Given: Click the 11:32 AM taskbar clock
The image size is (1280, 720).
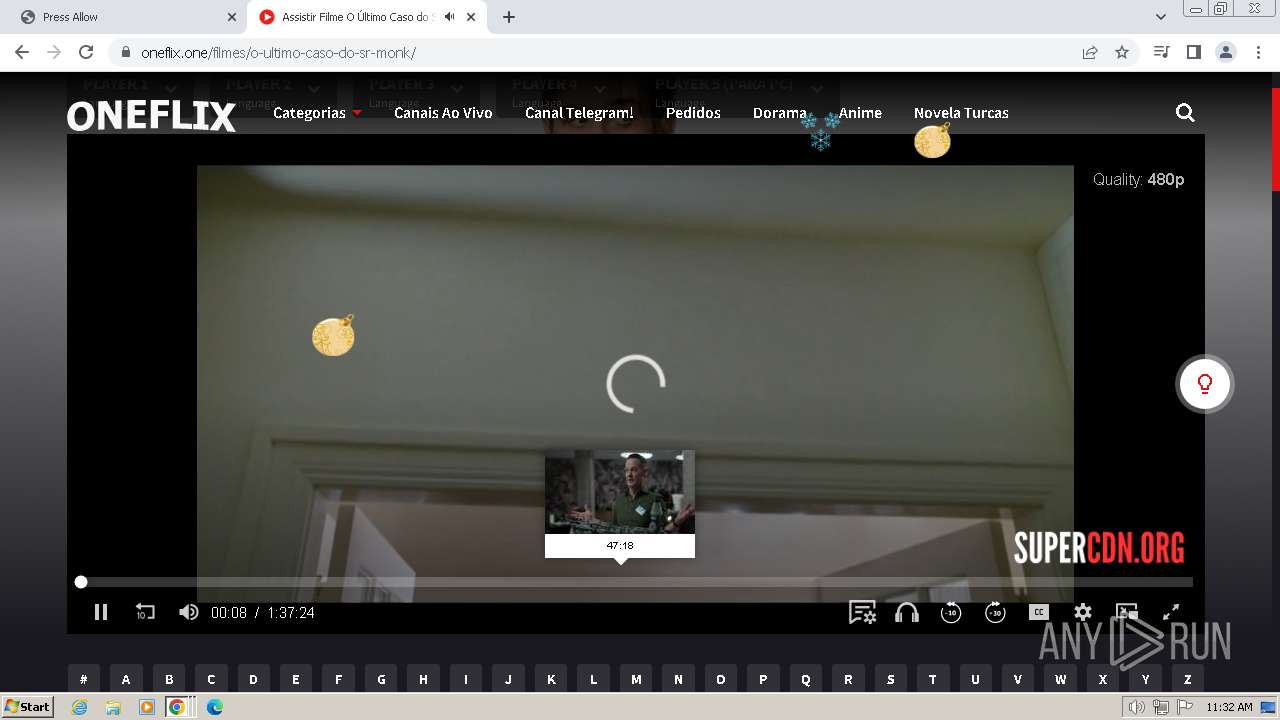Looking at the screenshot, I should point(1229,707).
